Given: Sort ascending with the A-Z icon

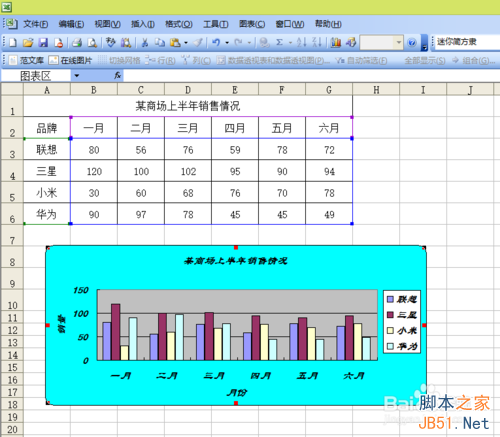Looking at the screenshot, I should click(x=301, y=43).
